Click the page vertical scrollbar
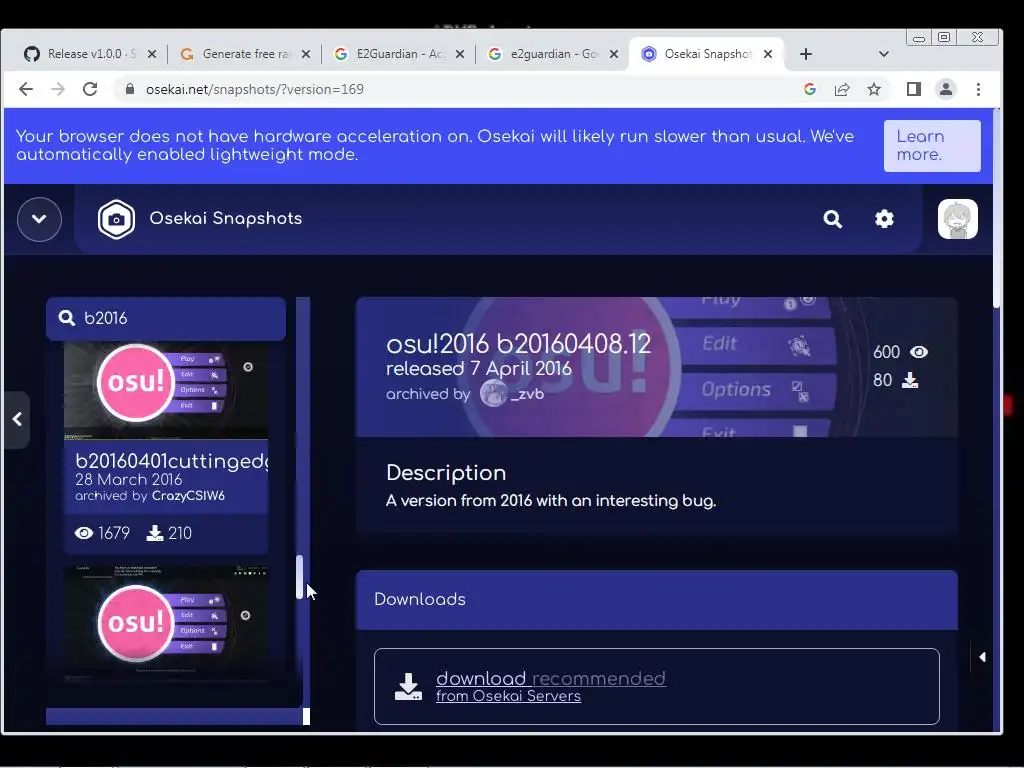 pos(996,209)
